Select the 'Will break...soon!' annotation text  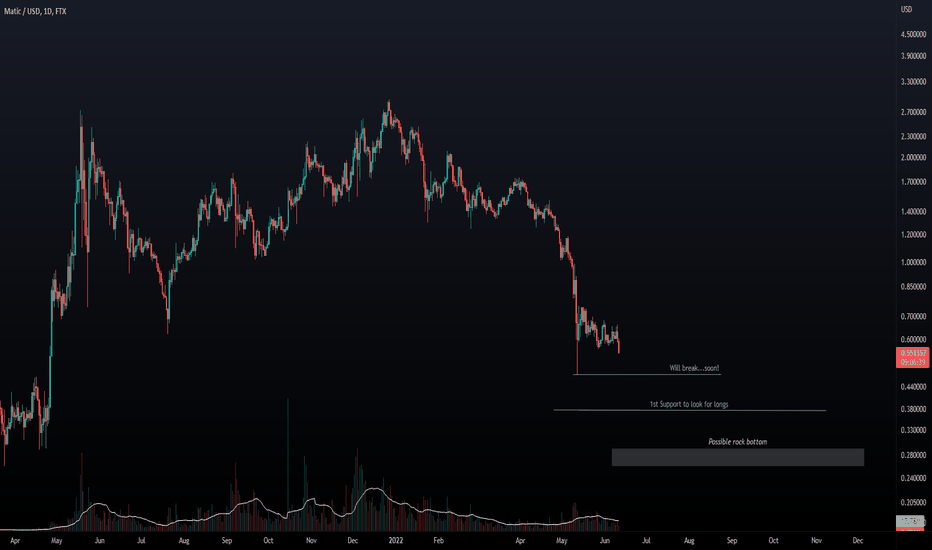point(694,368)
